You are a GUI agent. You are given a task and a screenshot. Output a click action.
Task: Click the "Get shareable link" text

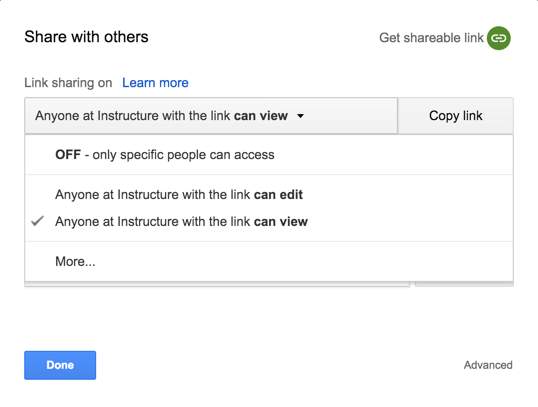tap(431, 38)
